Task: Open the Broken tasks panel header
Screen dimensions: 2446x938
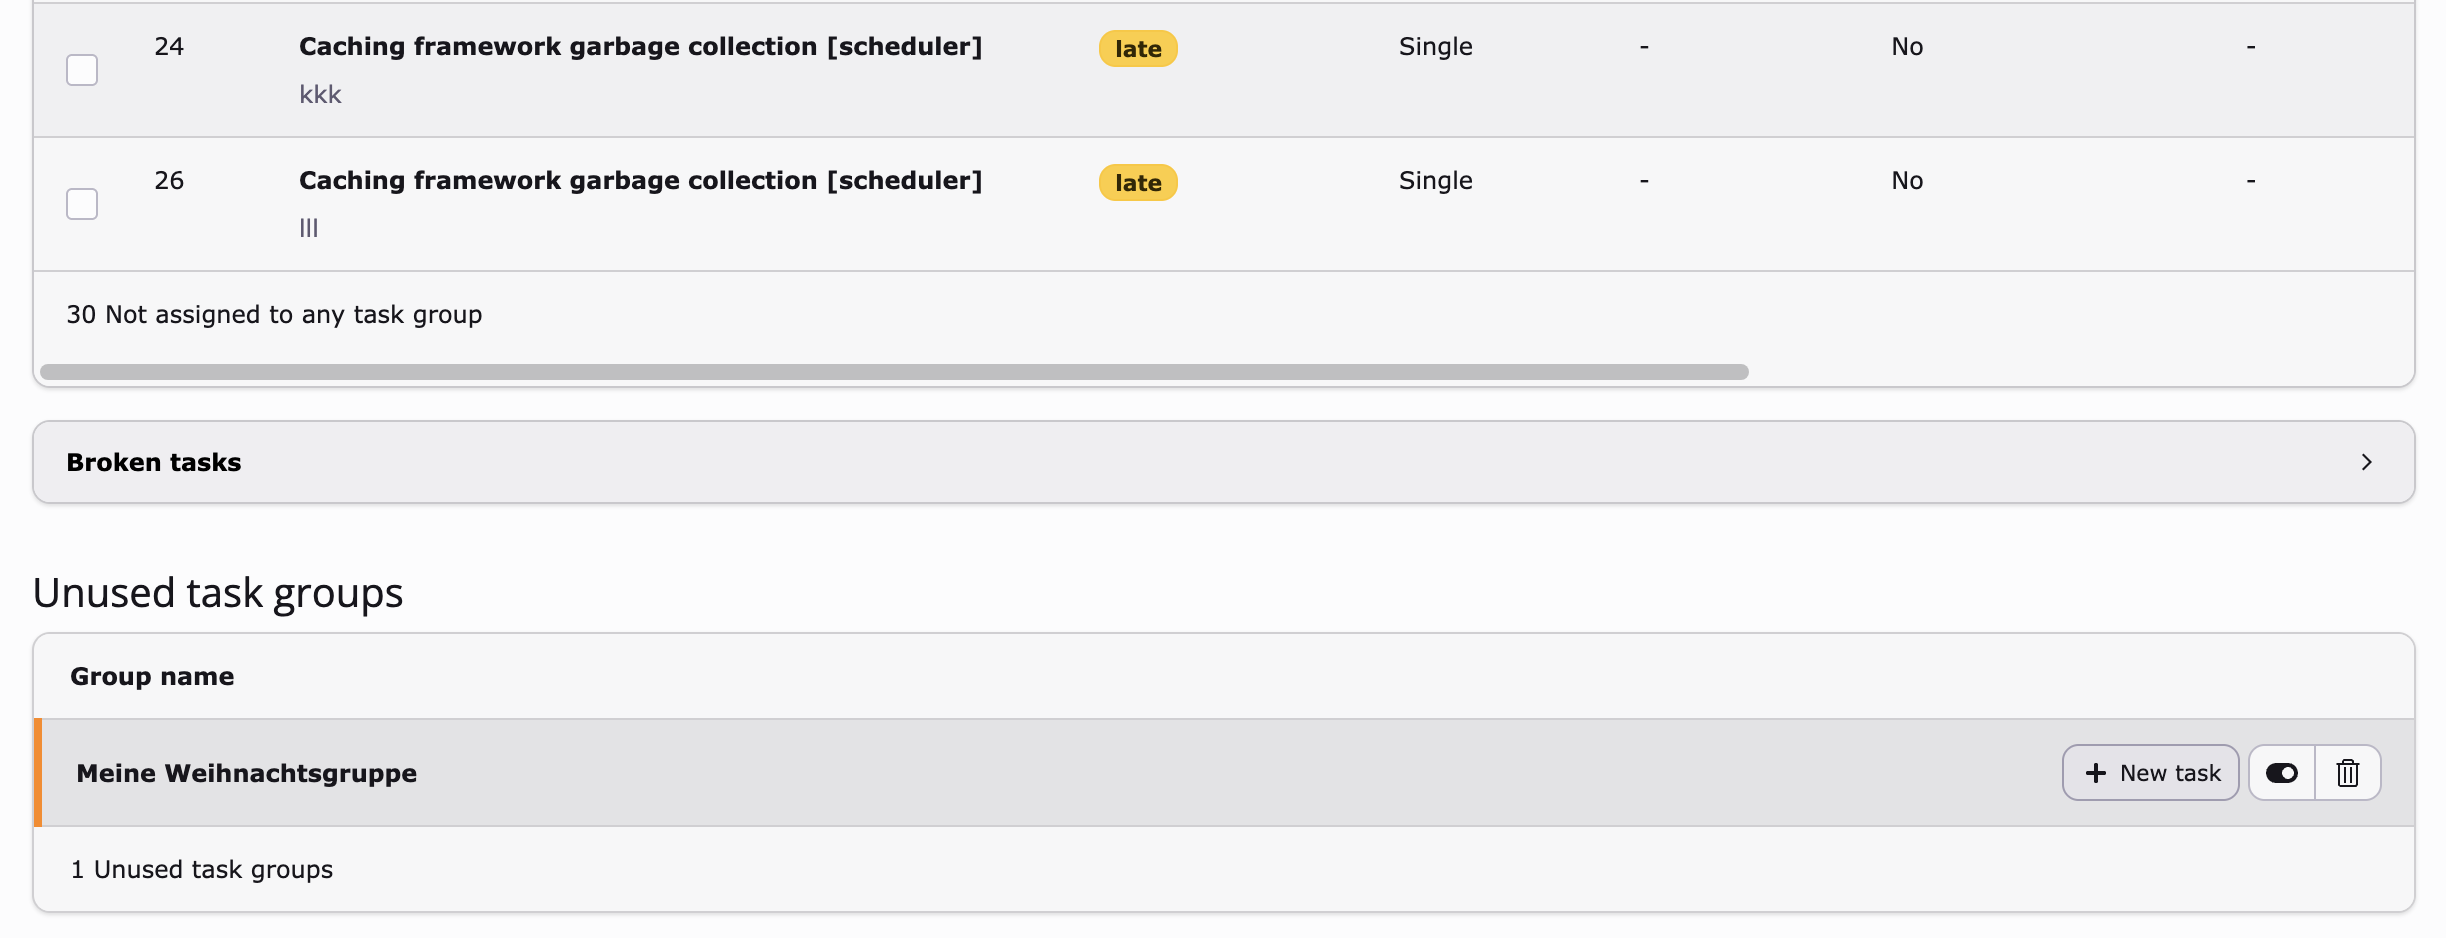Action: pos(154,462)
